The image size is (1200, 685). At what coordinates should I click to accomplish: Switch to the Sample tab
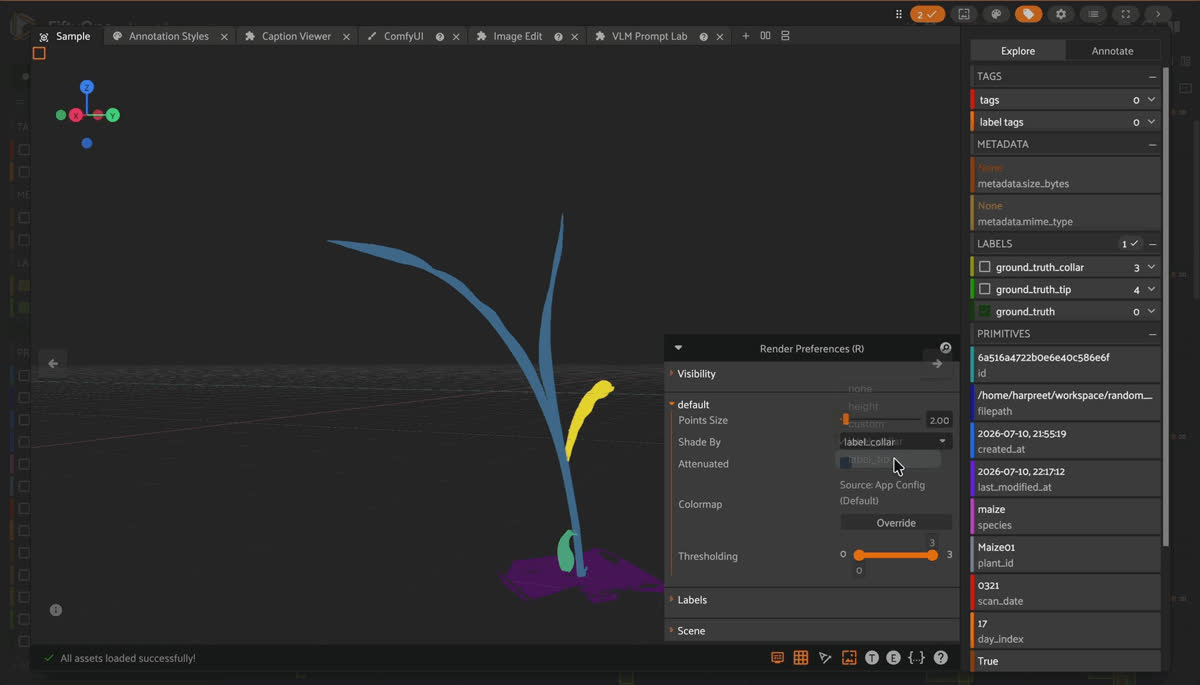coord(65,36)
